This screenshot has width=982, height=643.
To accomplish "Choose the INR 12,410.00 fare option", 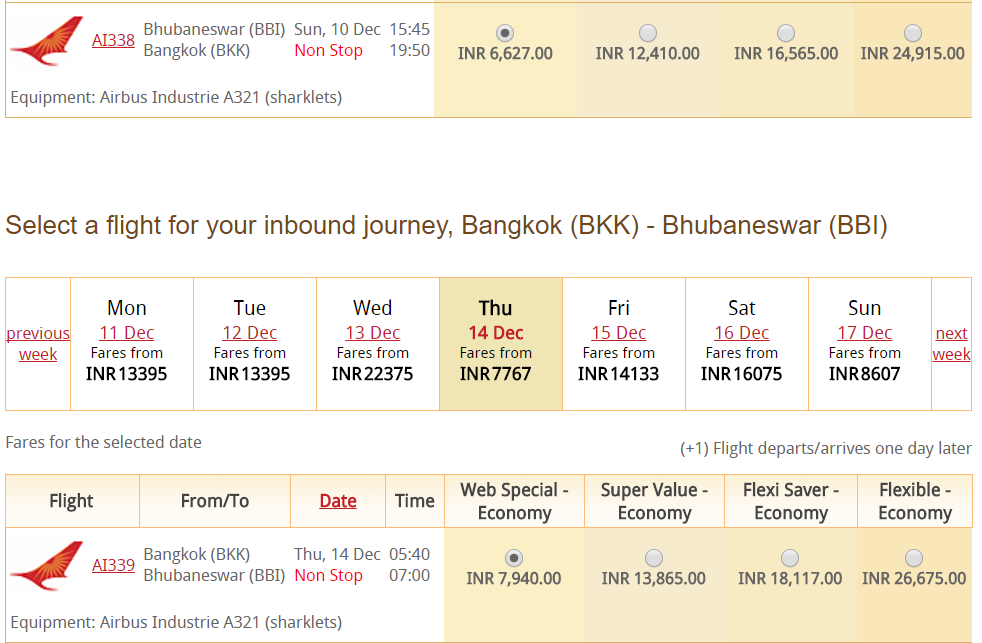I will tap(646, 31).
